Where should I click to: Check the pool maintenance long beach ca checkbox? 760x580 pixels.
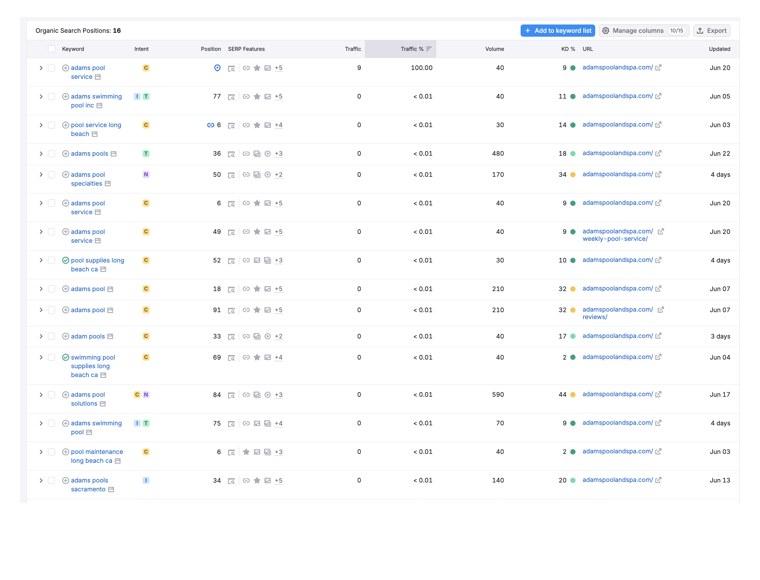pos(51,452)
